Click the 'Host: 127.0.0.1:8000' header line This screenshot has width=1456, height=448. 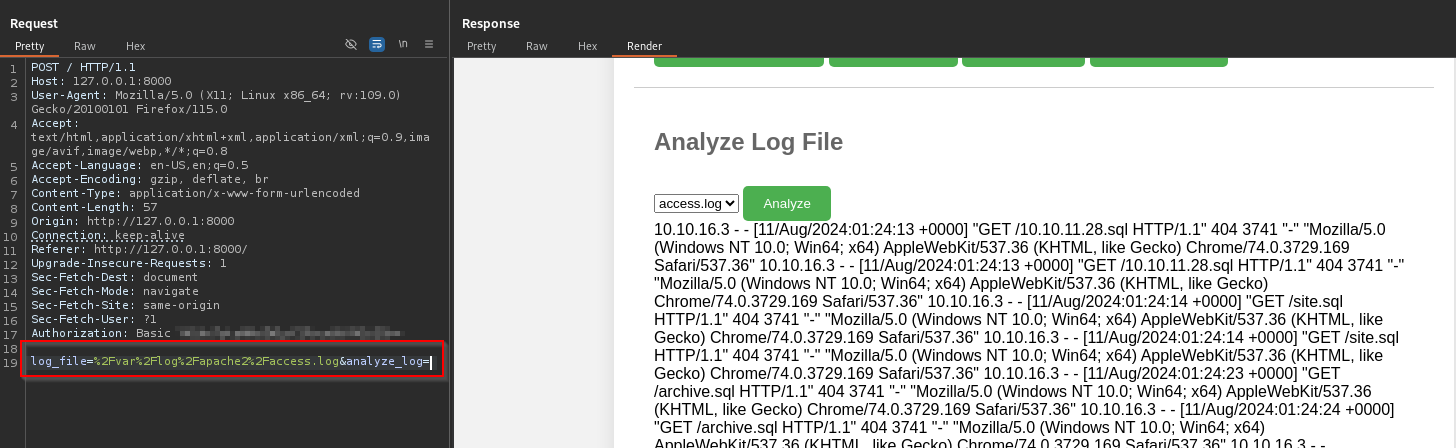(x=101, y=81)
